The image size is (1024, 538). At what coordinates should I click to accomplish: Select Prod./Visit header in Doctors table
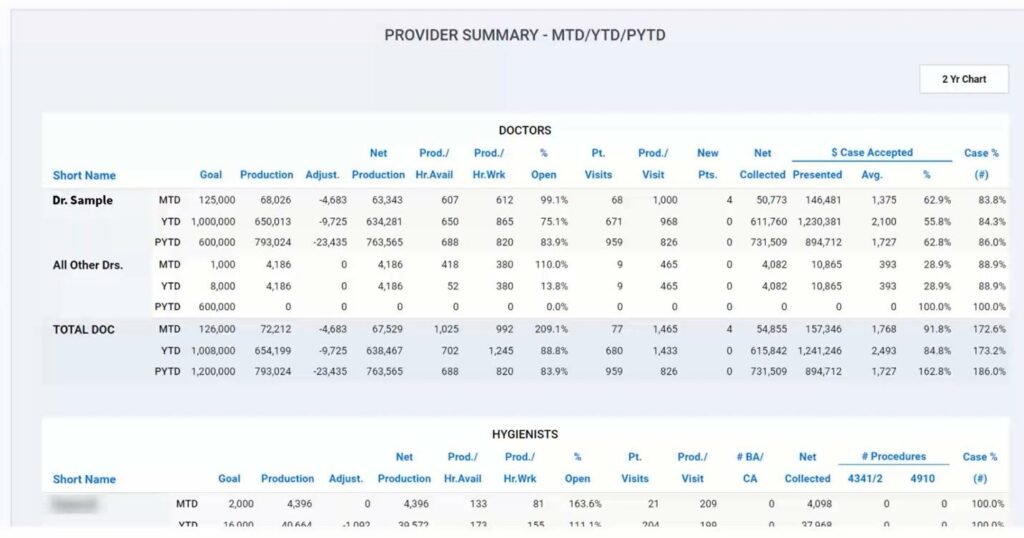click(653, 164)
